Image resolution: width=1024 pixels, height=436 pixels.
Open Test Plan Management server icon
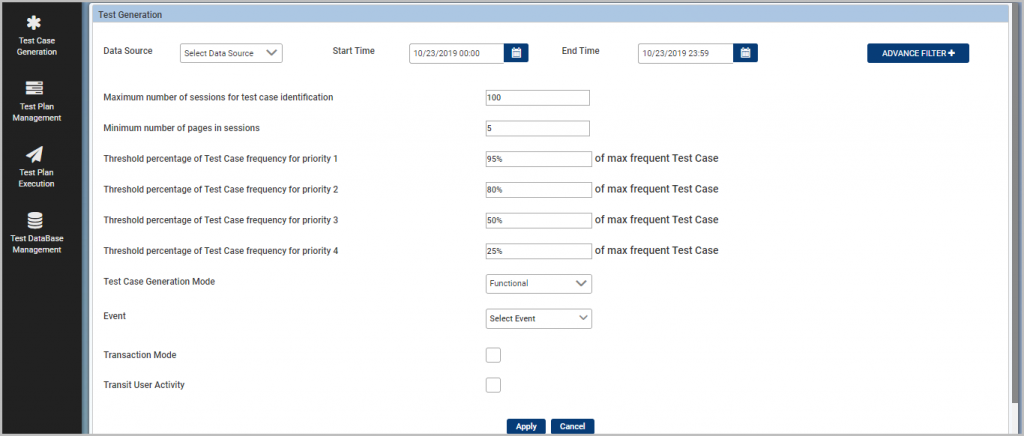pyautogui.click(x=35, y=88)
